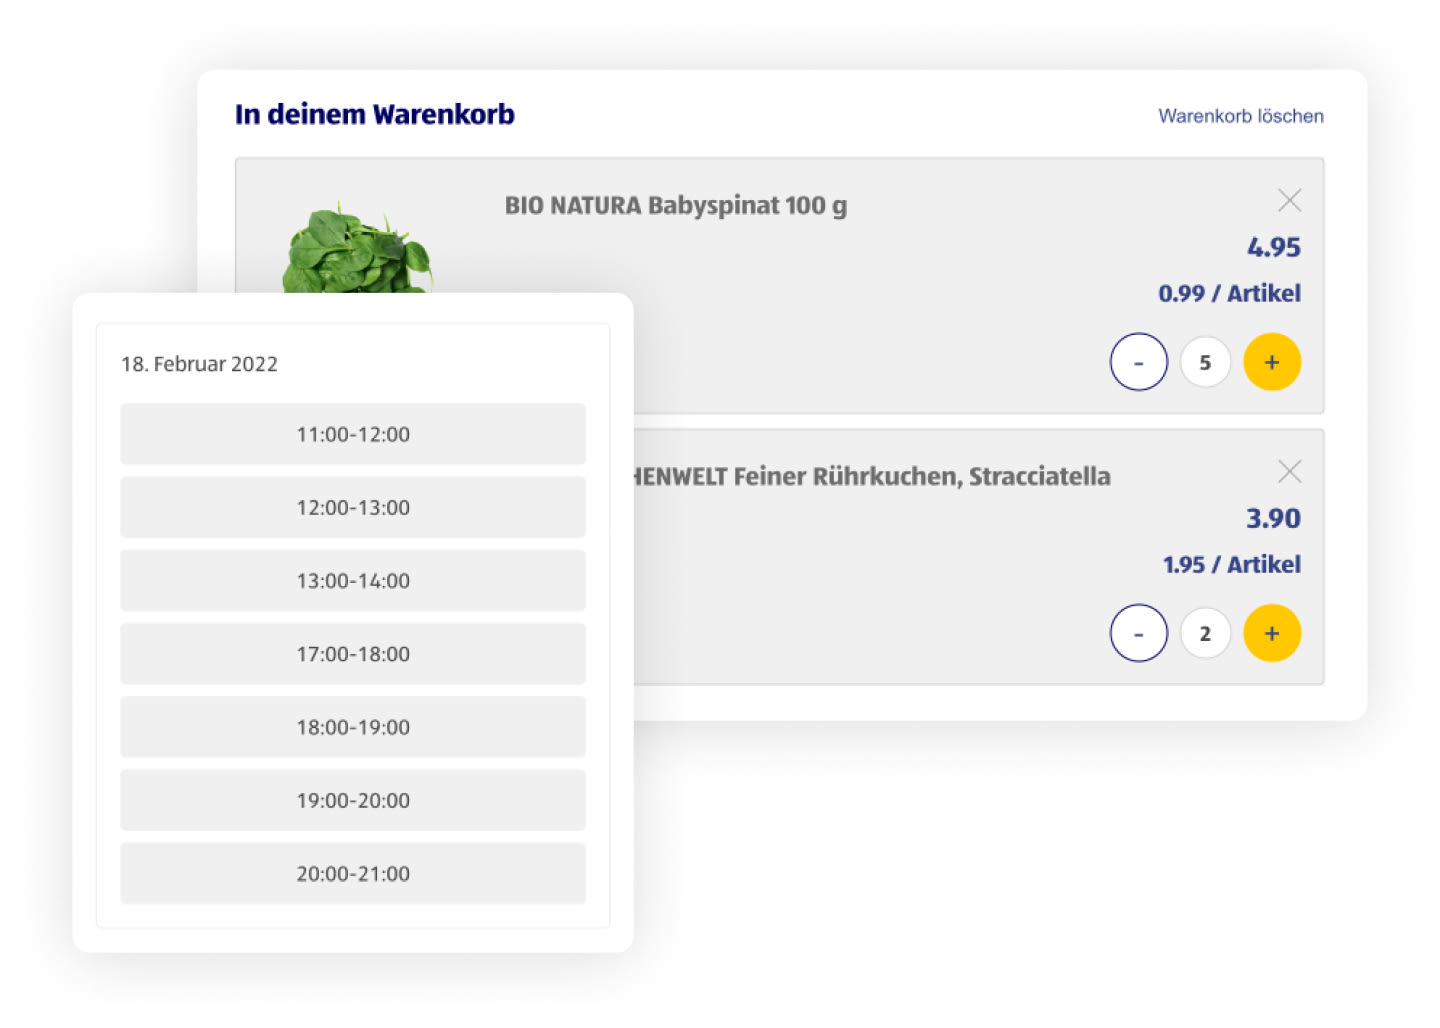Screen dimensions: 1440x1028
Task: Click the yellow plus icon for the spinach item
Action: [1271, 361]
